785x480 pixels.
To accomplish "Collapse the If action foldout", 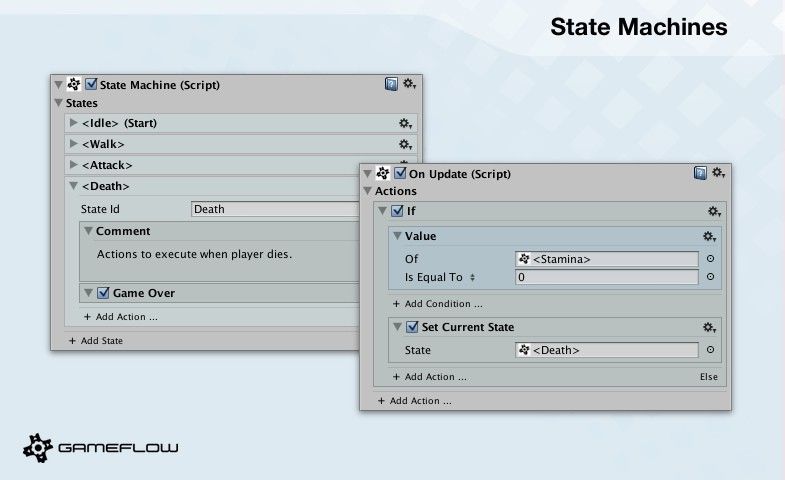I will coord(382,211).
